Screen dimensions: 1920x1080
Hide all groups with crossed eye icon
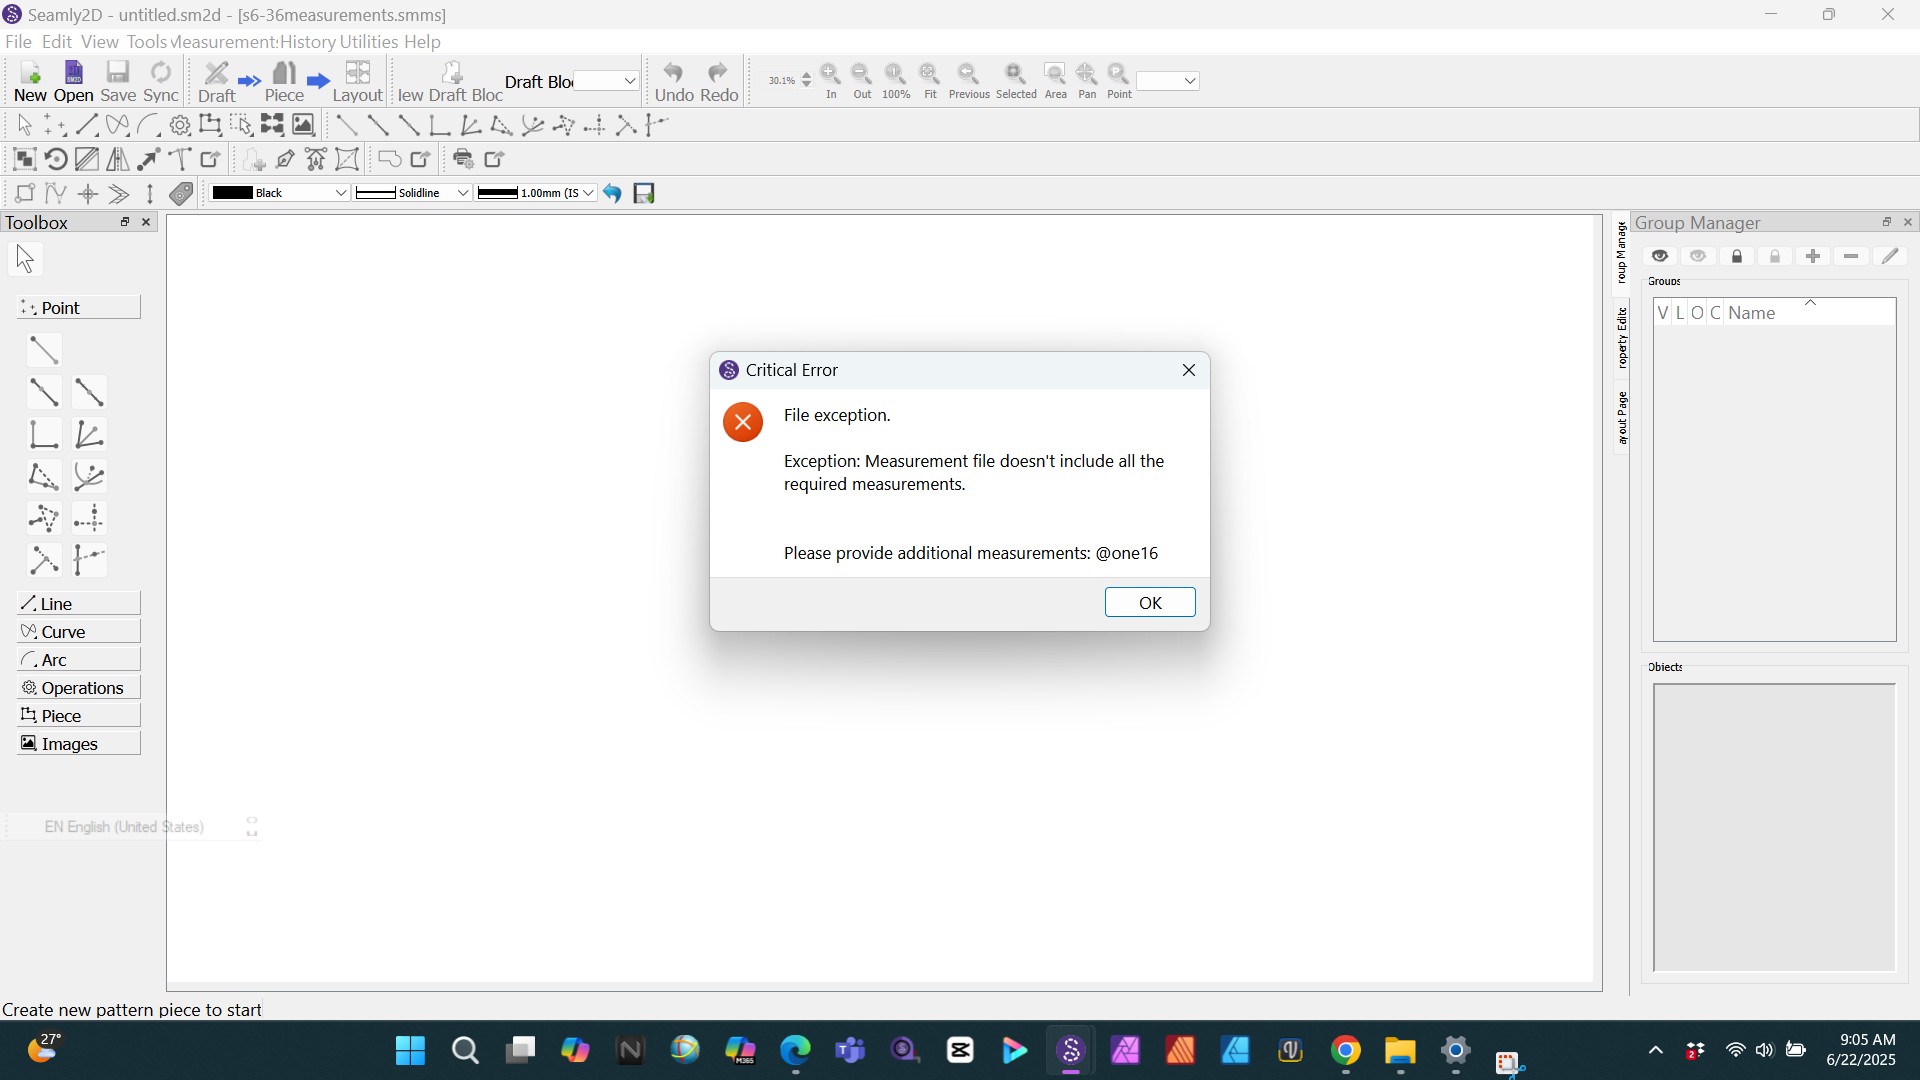click(x=1698, y=257)
